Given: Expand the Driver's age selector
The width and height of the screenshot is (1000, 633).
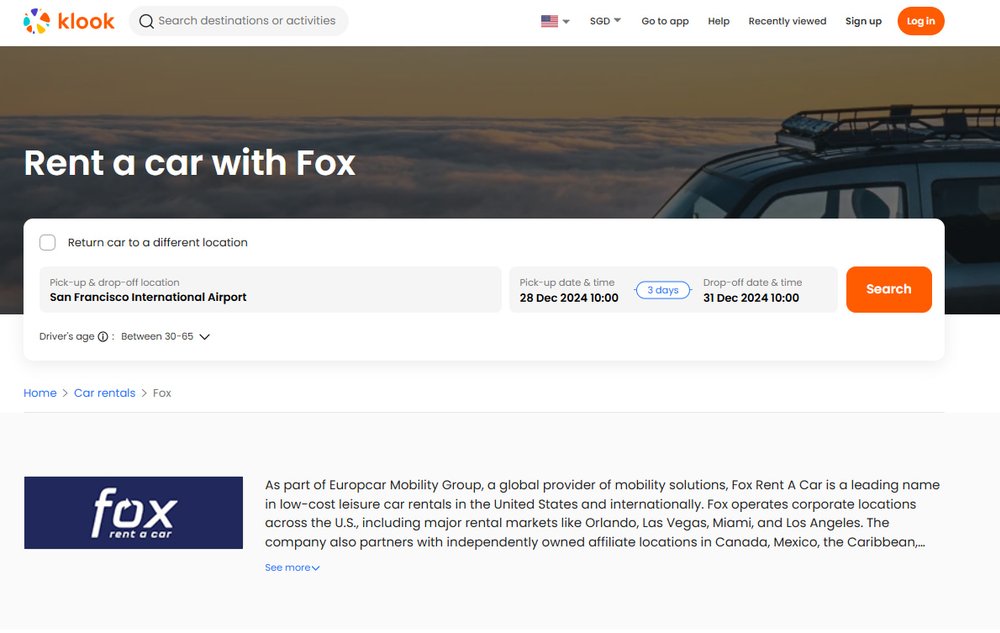Looking at the screenshot, I should pos(163,336).
